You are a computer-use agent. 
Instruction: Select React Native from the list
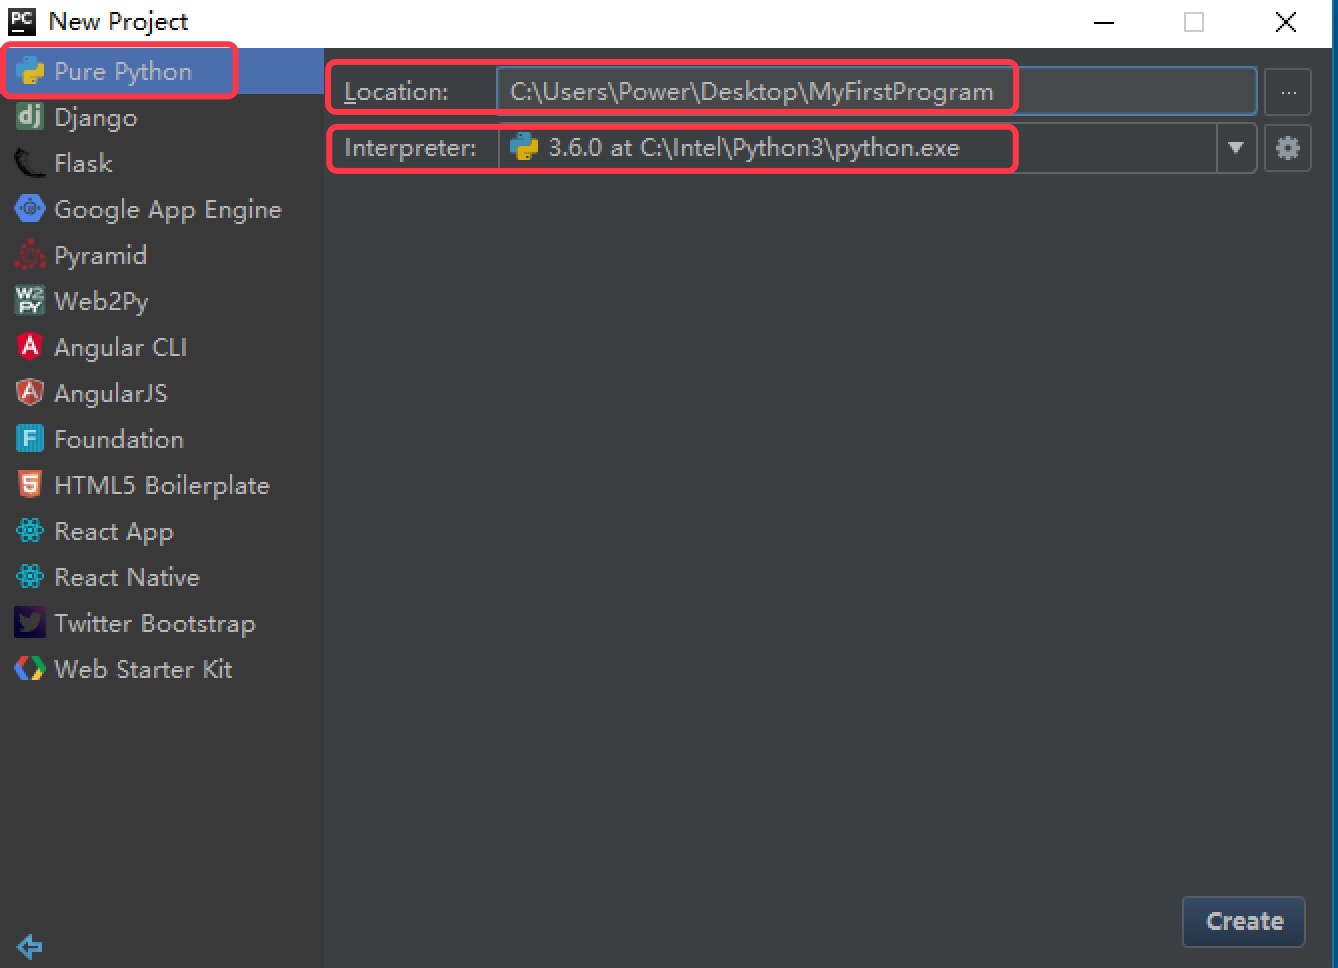(126, 577)
